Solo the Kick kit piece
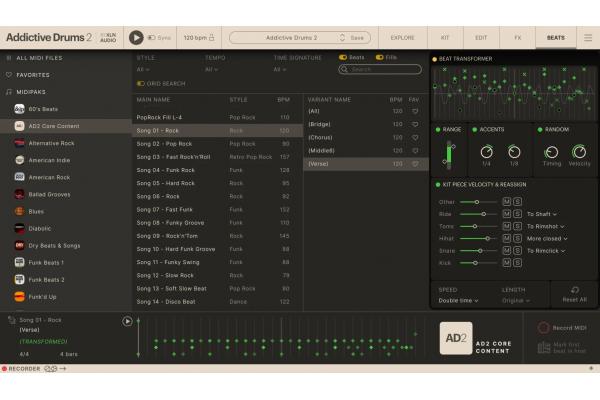This screenshot has width=600, height=400. 517,263
